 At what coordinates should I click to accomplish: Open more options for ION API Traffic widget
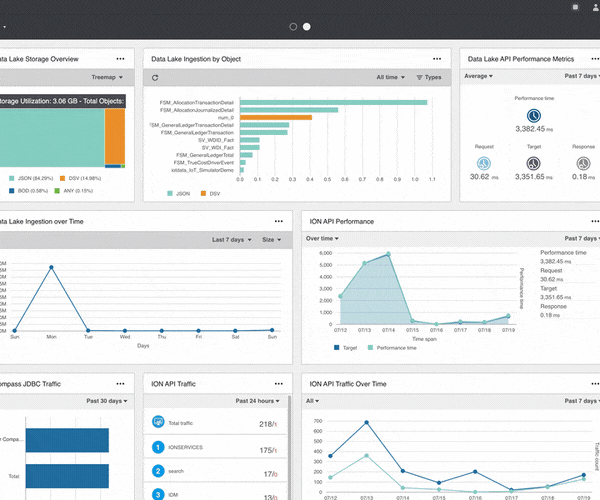point(279,383)
